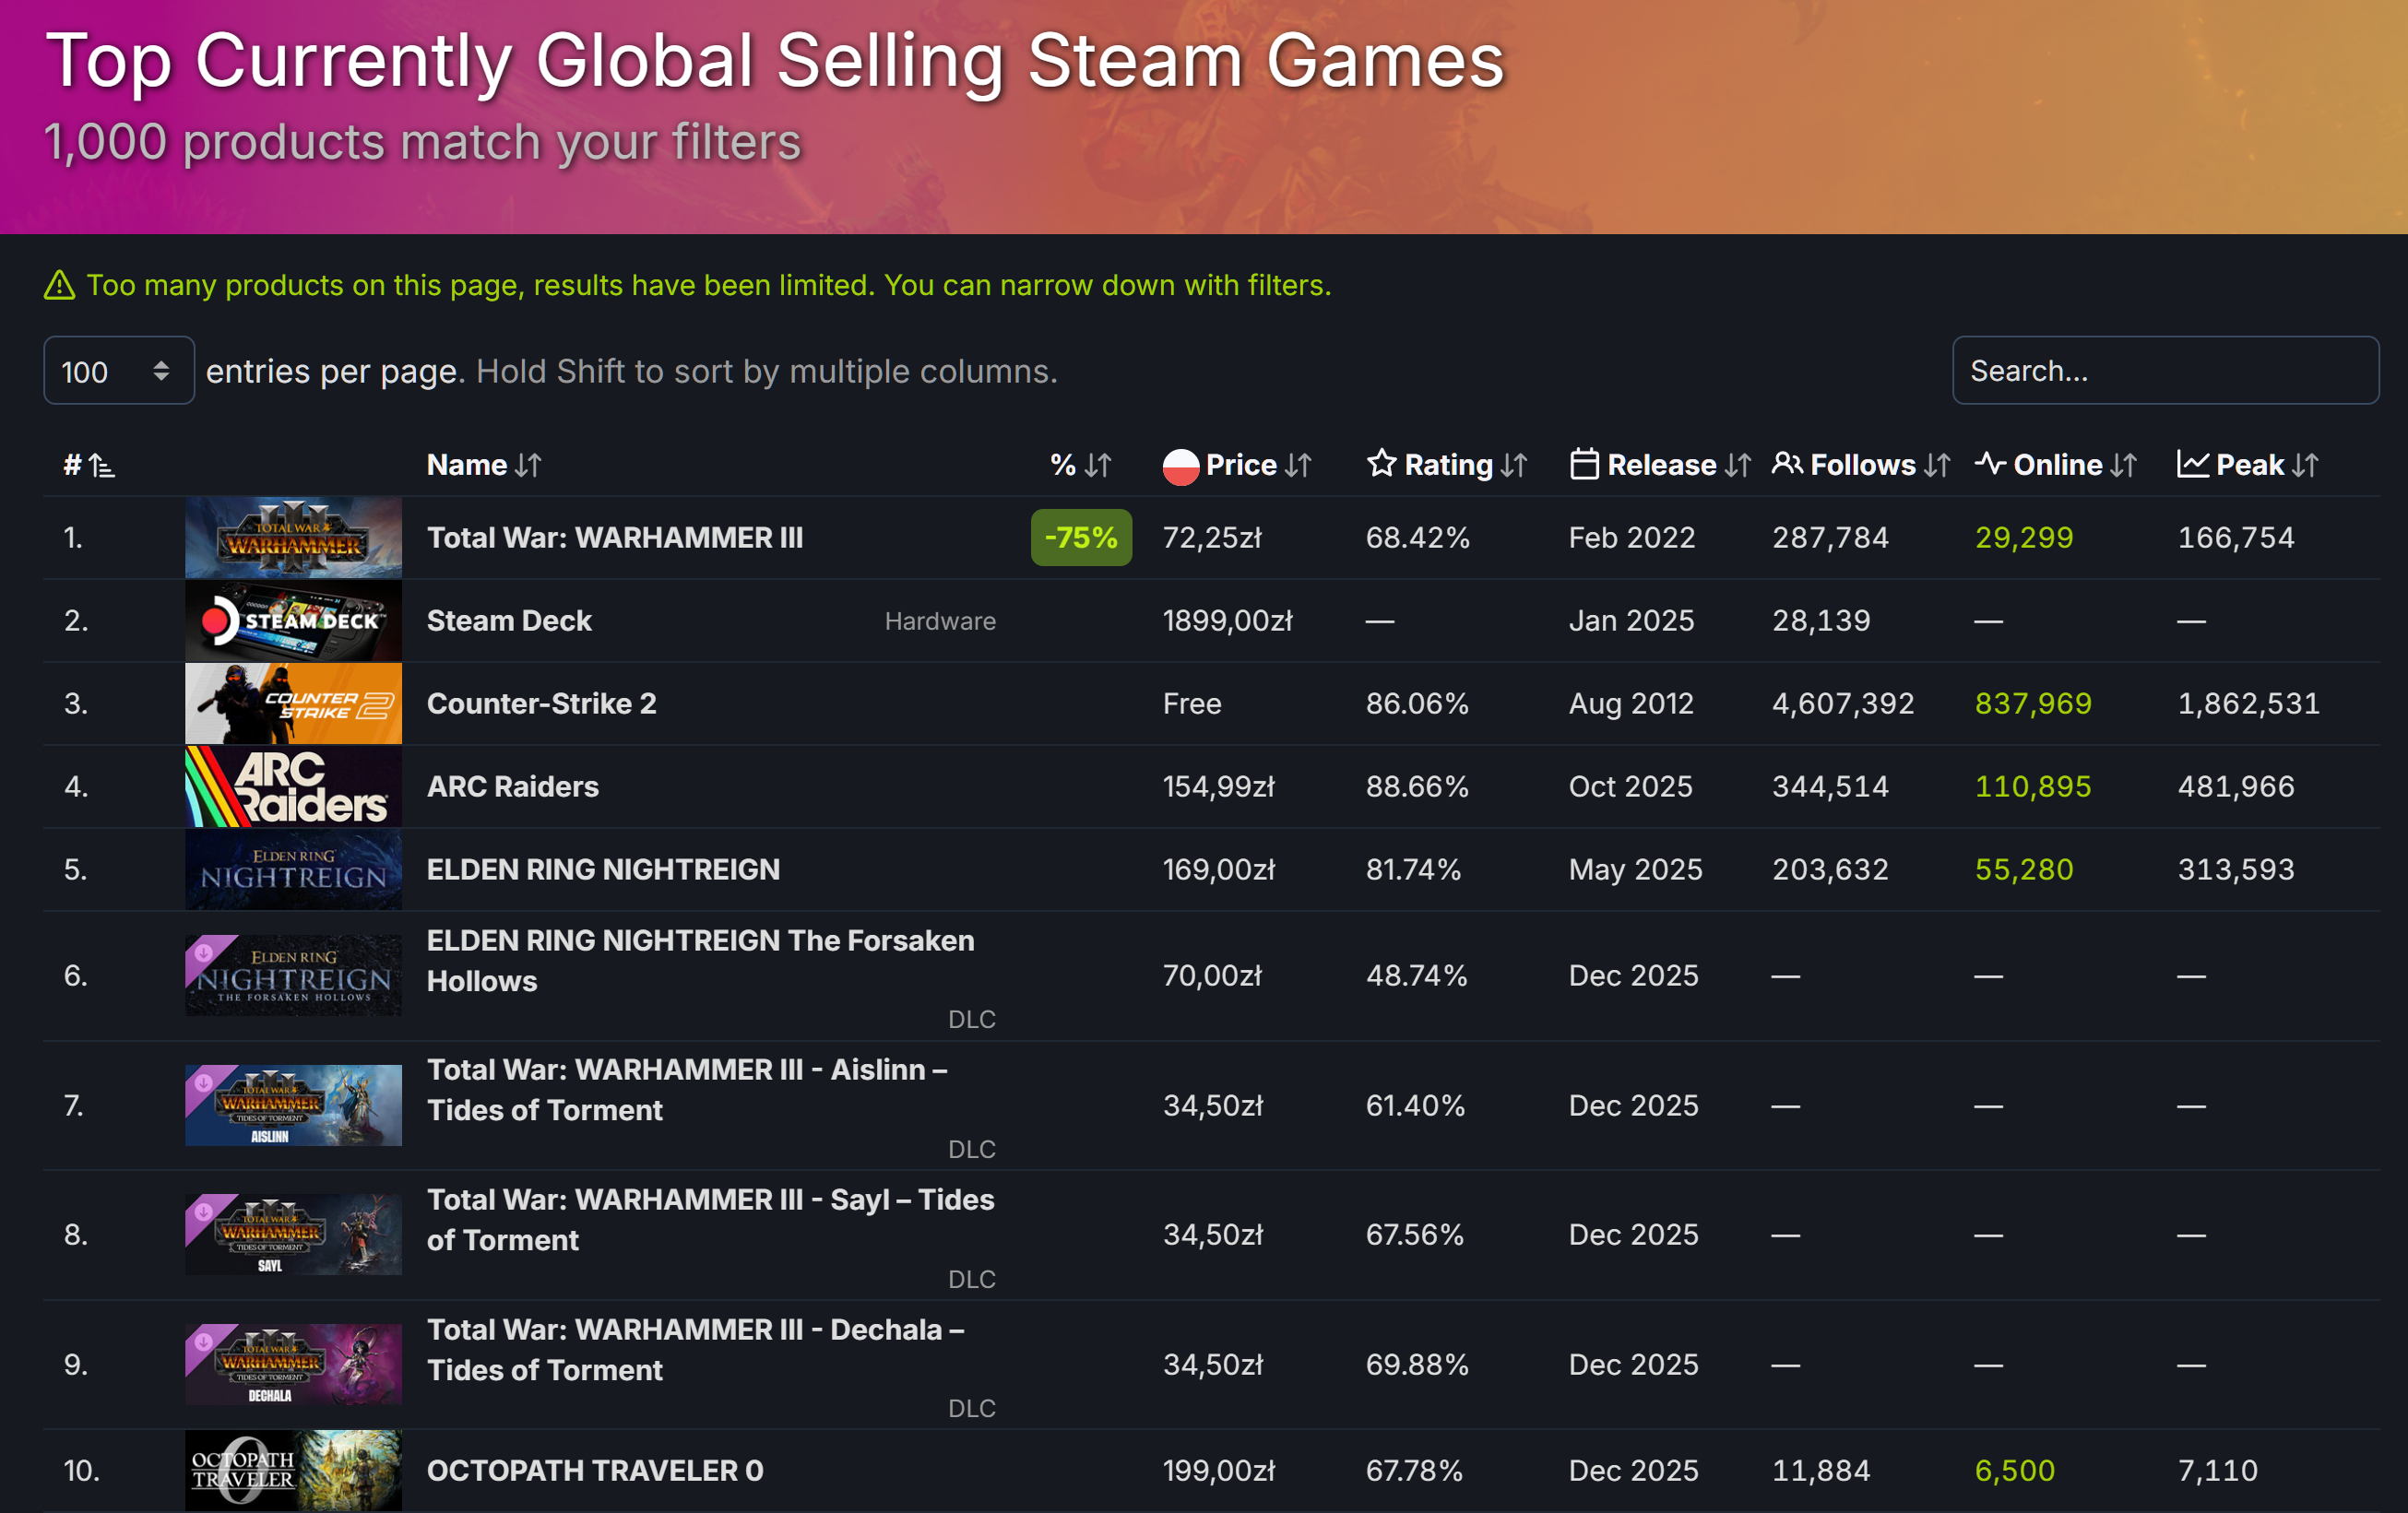Image resolution: width=2408 pixels, height=1513 pixels.
Task: Click the pulse icon in Online header
Action: tap(1989, 464)
